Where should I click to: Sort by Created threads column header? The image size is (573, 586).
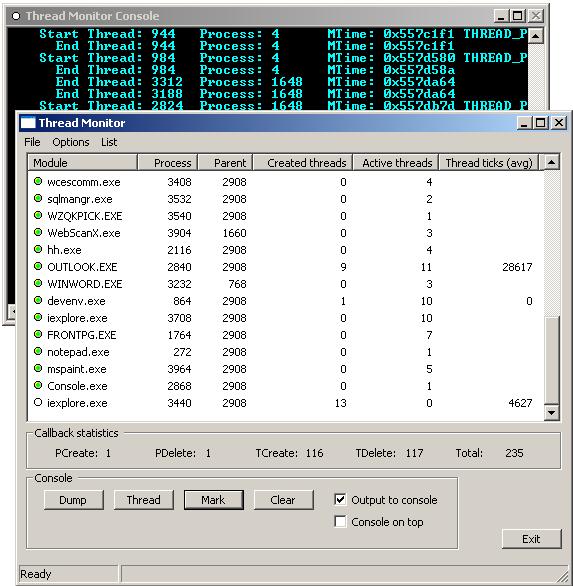pyautogui.click(x=303, y=163)
